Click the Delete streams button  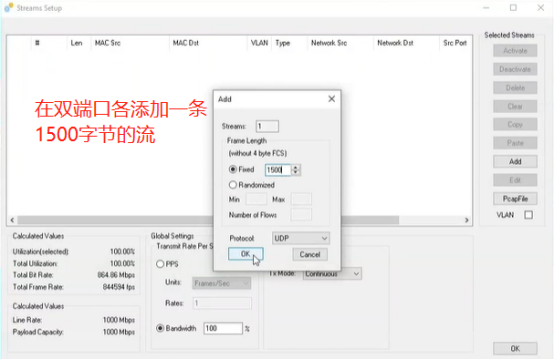[x=515, y=88]
